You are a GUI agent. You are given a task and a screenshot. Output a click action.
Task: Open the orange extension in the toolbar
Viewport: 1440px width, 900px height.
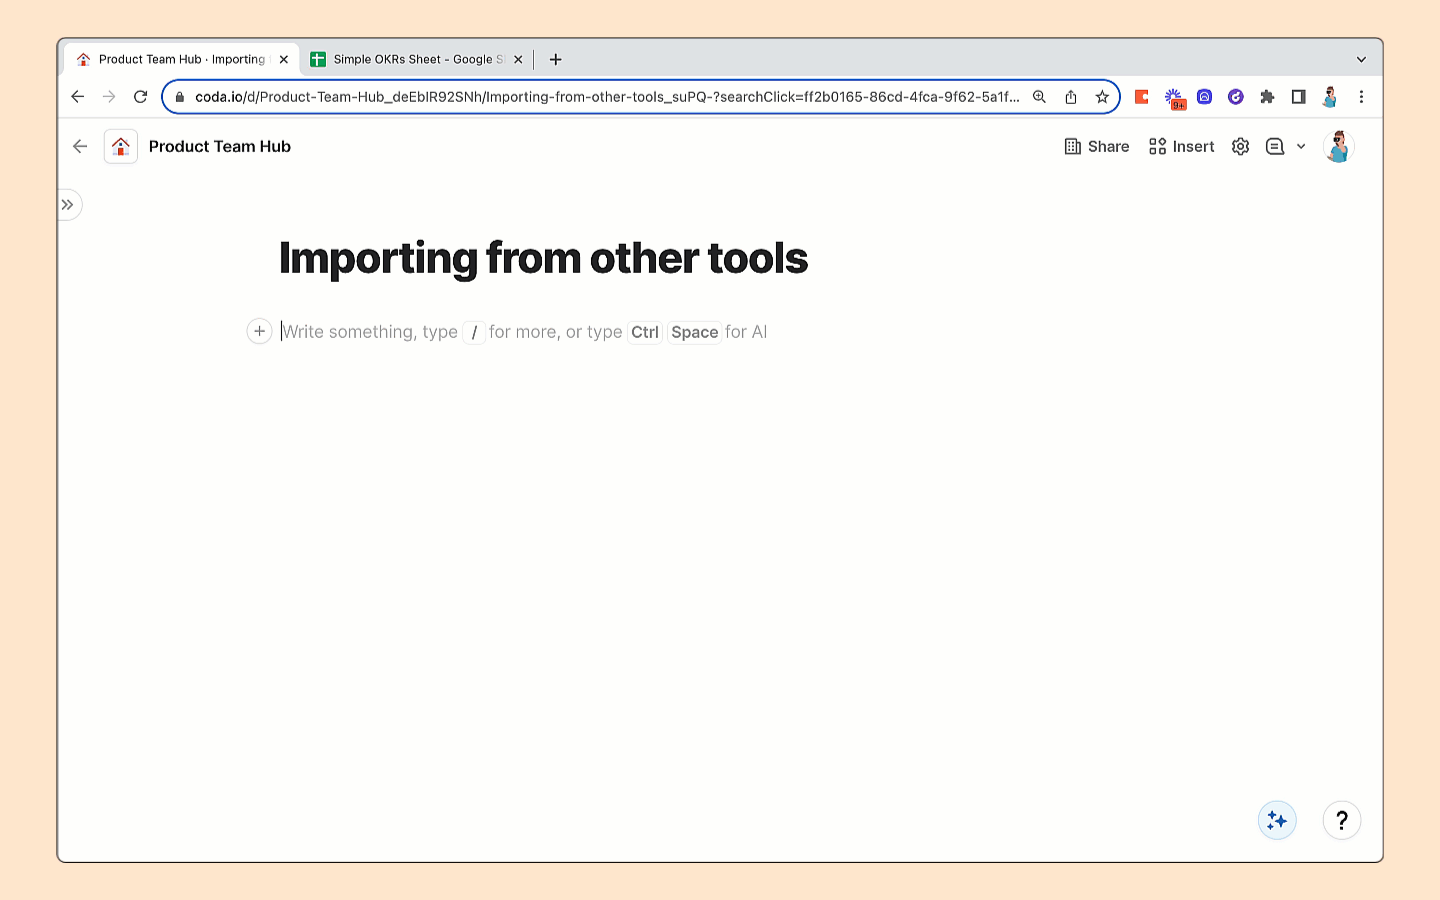(x=1141, y=97)
